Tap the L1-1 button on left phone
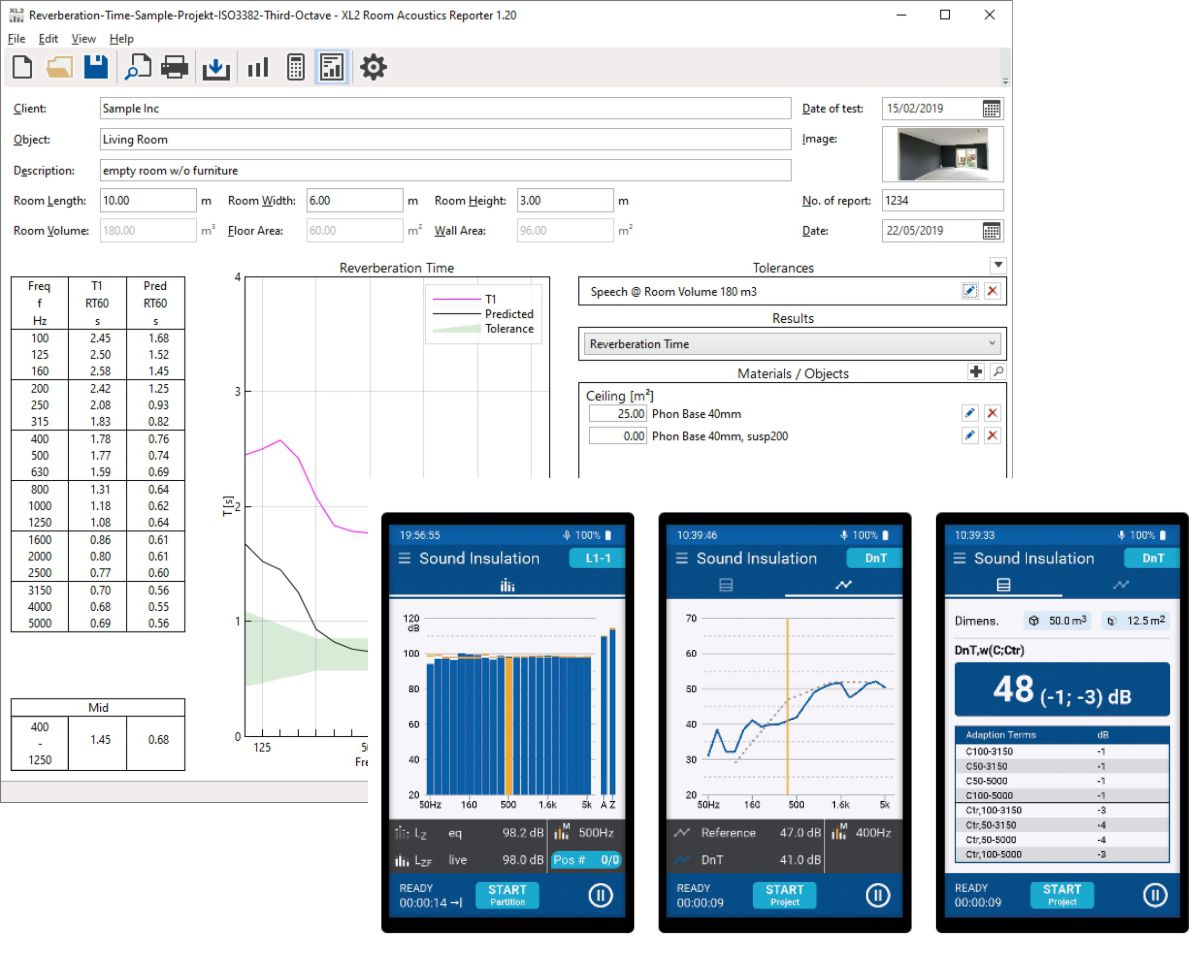 (x=594, y=558)
